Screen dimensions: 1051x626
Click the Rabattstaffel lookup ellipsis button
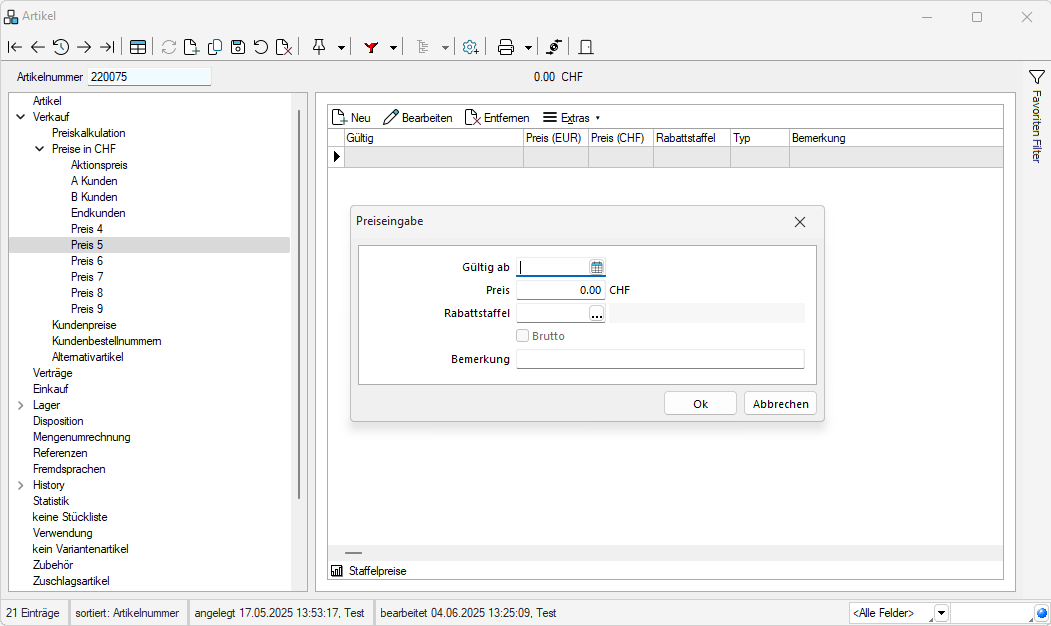596,314
